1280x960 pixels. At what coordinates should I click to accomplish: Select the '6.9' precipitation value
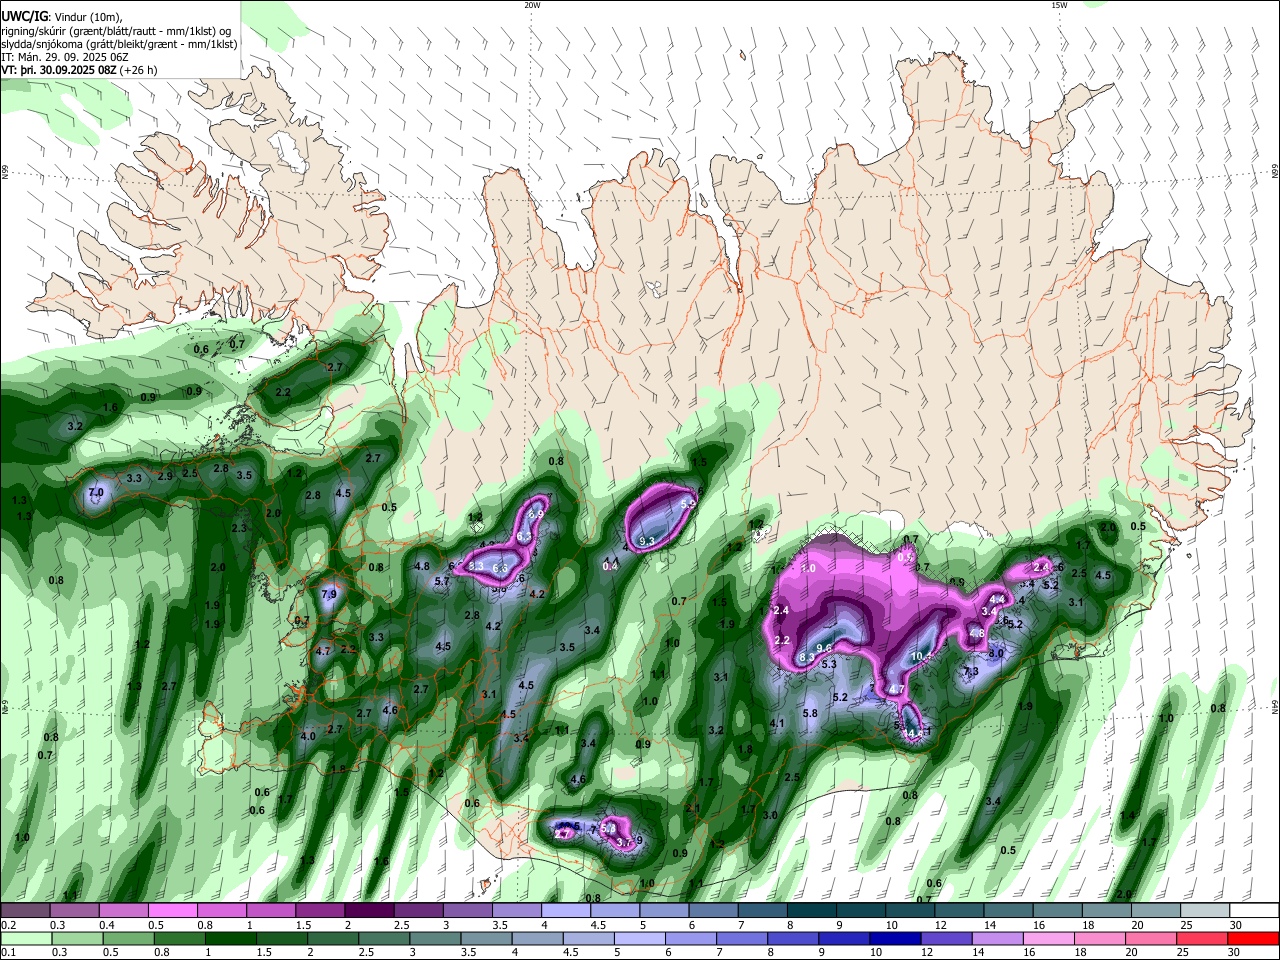pos(536,514)
